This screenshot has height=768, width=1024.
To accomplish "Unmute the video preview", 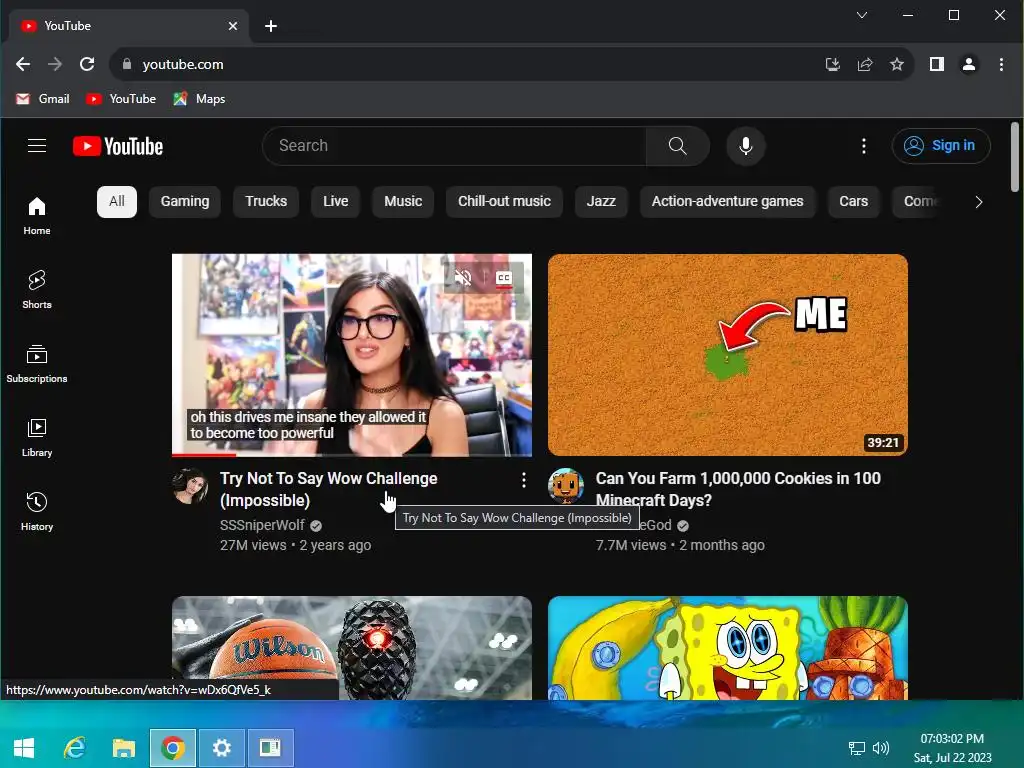I will click(x=463, y=278).
